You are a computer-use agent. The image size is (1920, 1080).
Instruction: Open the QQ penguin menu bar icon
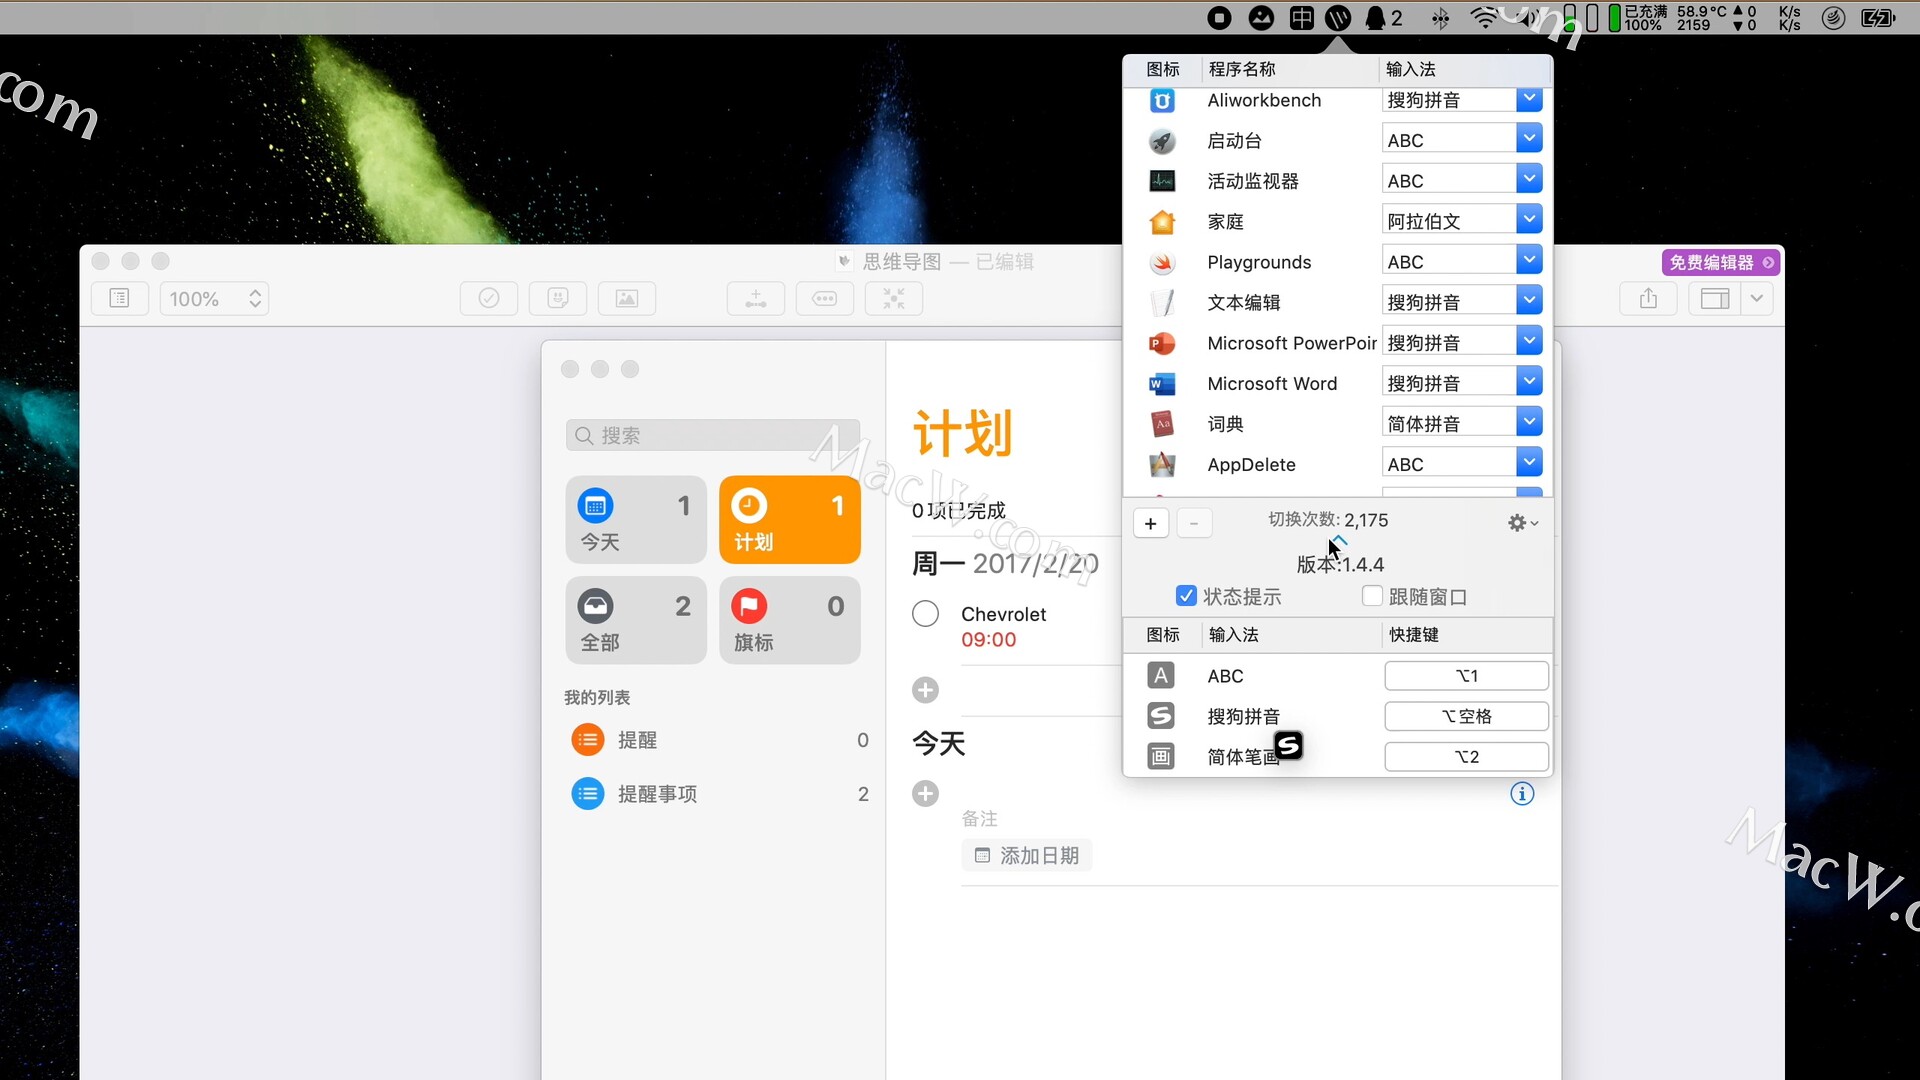coord(1376,18)
